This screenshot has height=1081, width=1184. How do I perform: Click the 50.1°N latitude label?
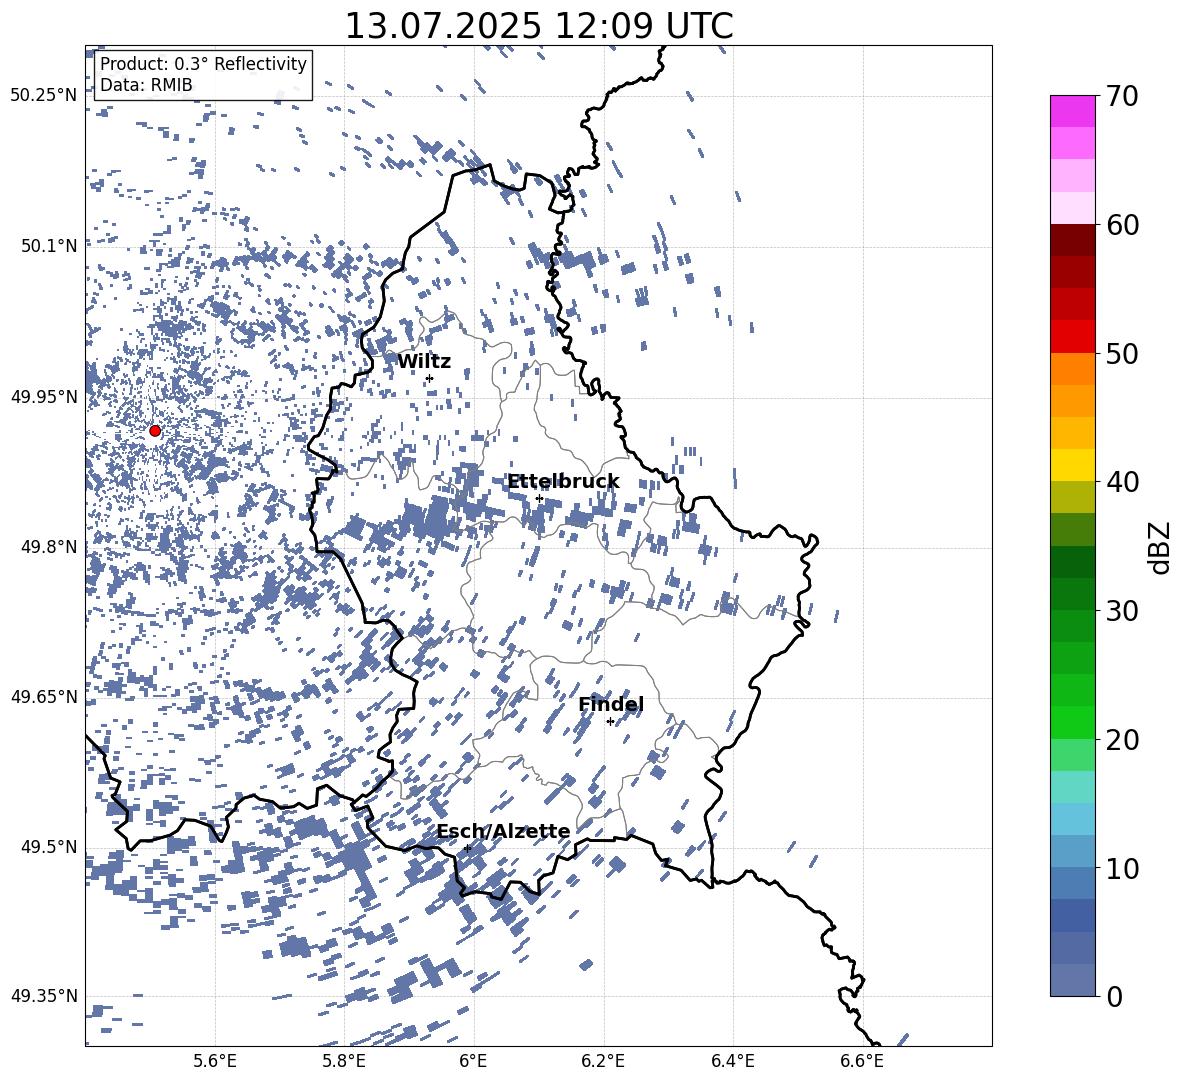(49, 246)
